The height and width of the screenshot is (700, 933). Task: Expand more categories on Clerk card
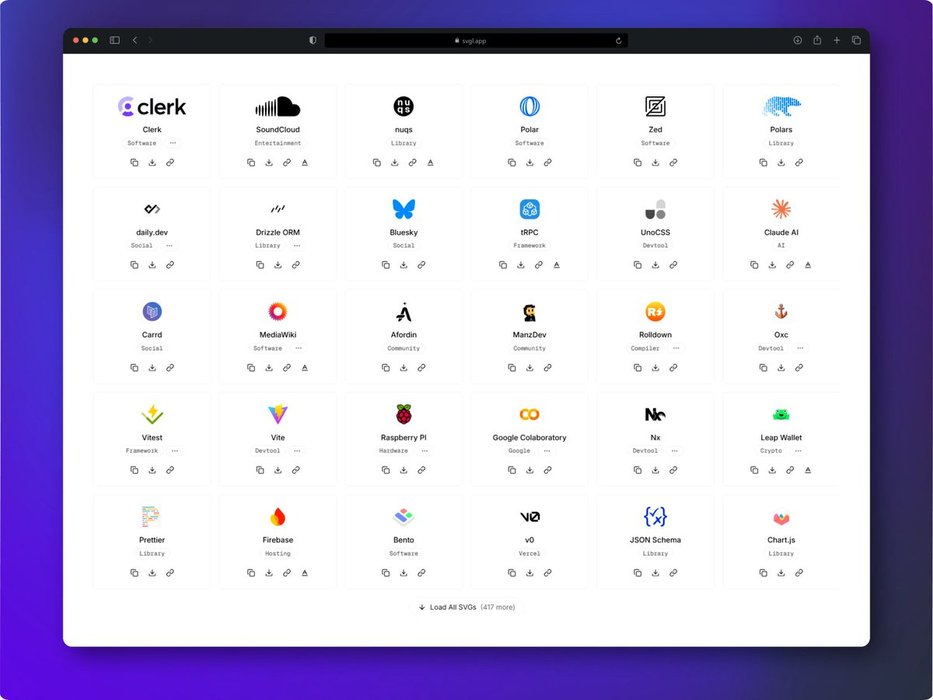[x=173, y=143]
